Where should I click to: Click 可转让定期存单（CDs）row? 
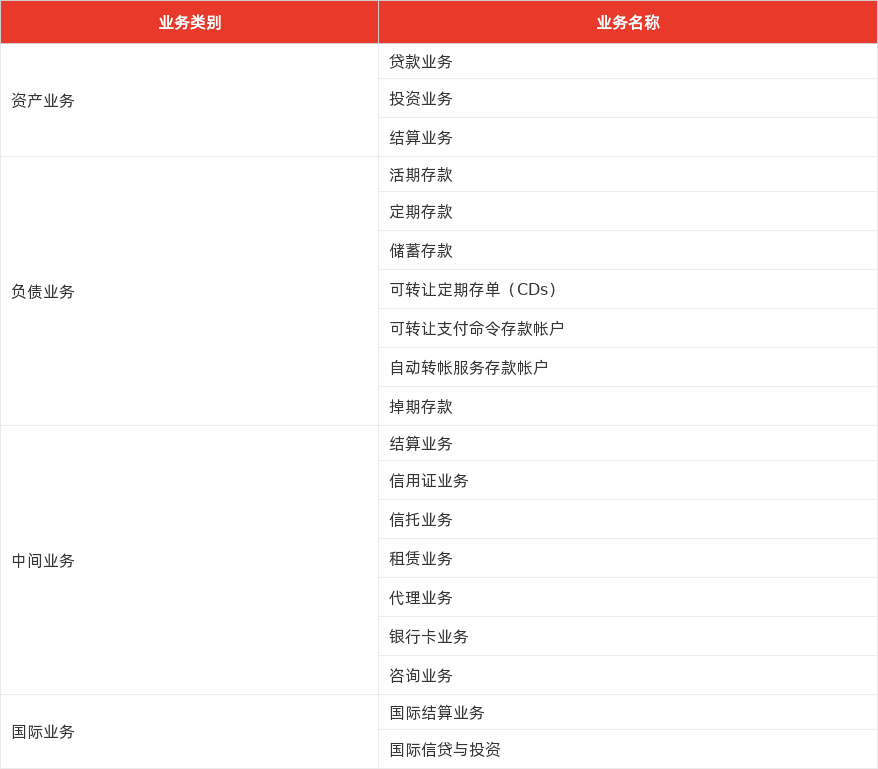click(x=628, y=290)
